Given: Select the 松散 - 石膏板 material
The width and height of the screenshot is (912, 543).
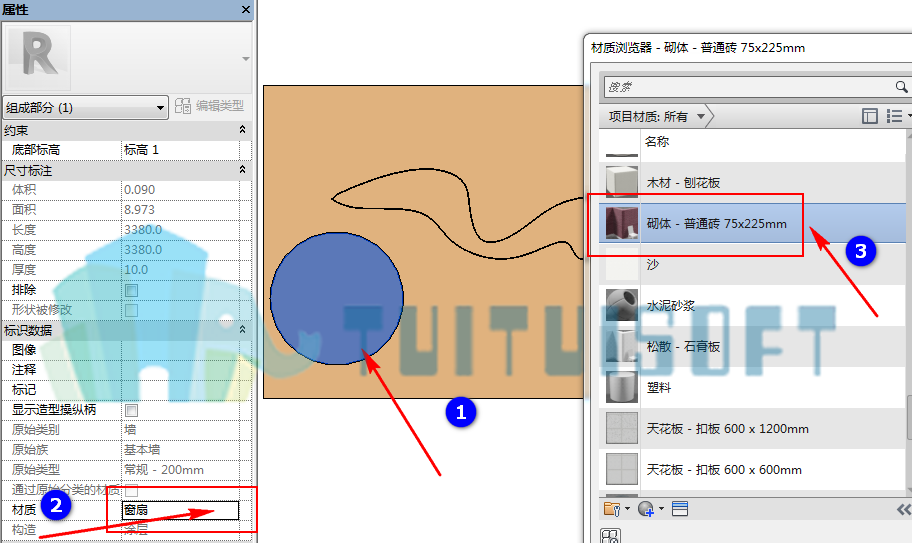Looking at the screenshot, I should 753,346.
